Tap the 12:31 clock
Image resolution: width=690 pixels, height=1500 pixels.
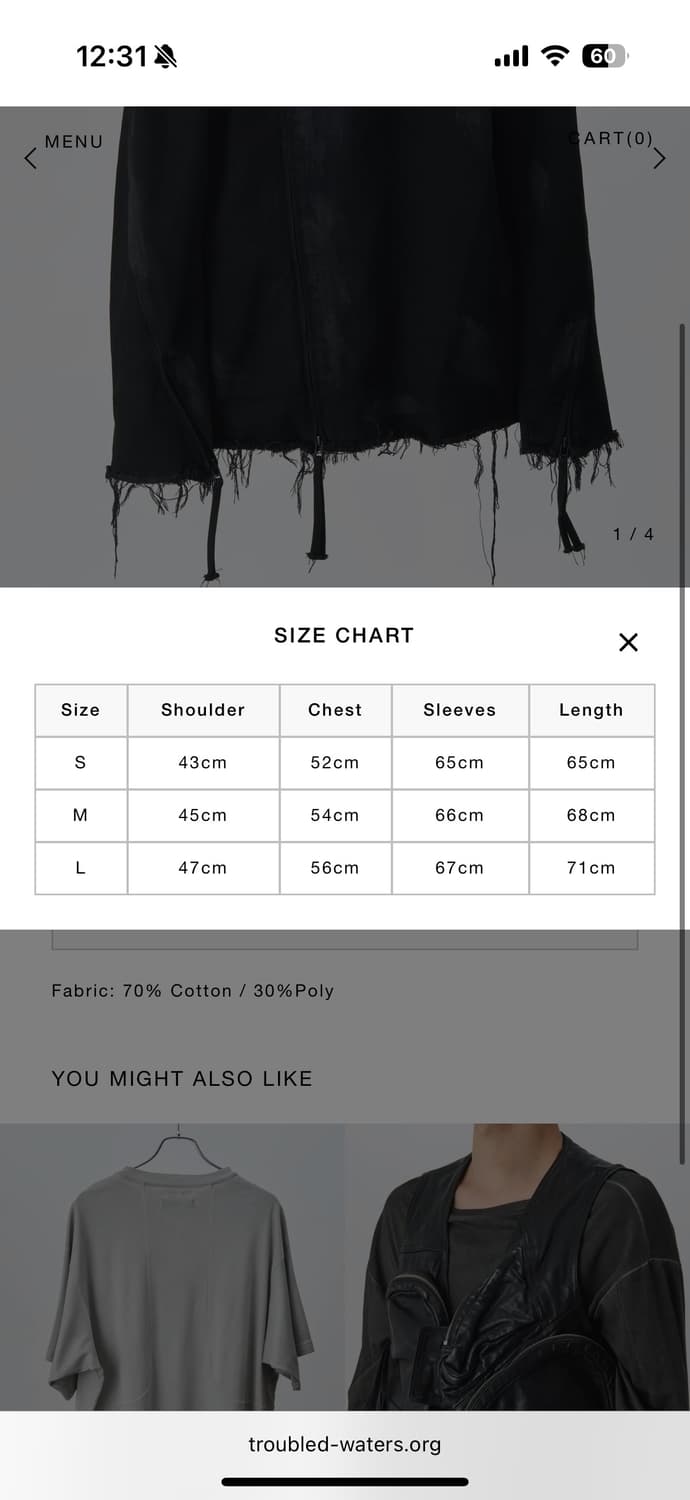point(111,57)
